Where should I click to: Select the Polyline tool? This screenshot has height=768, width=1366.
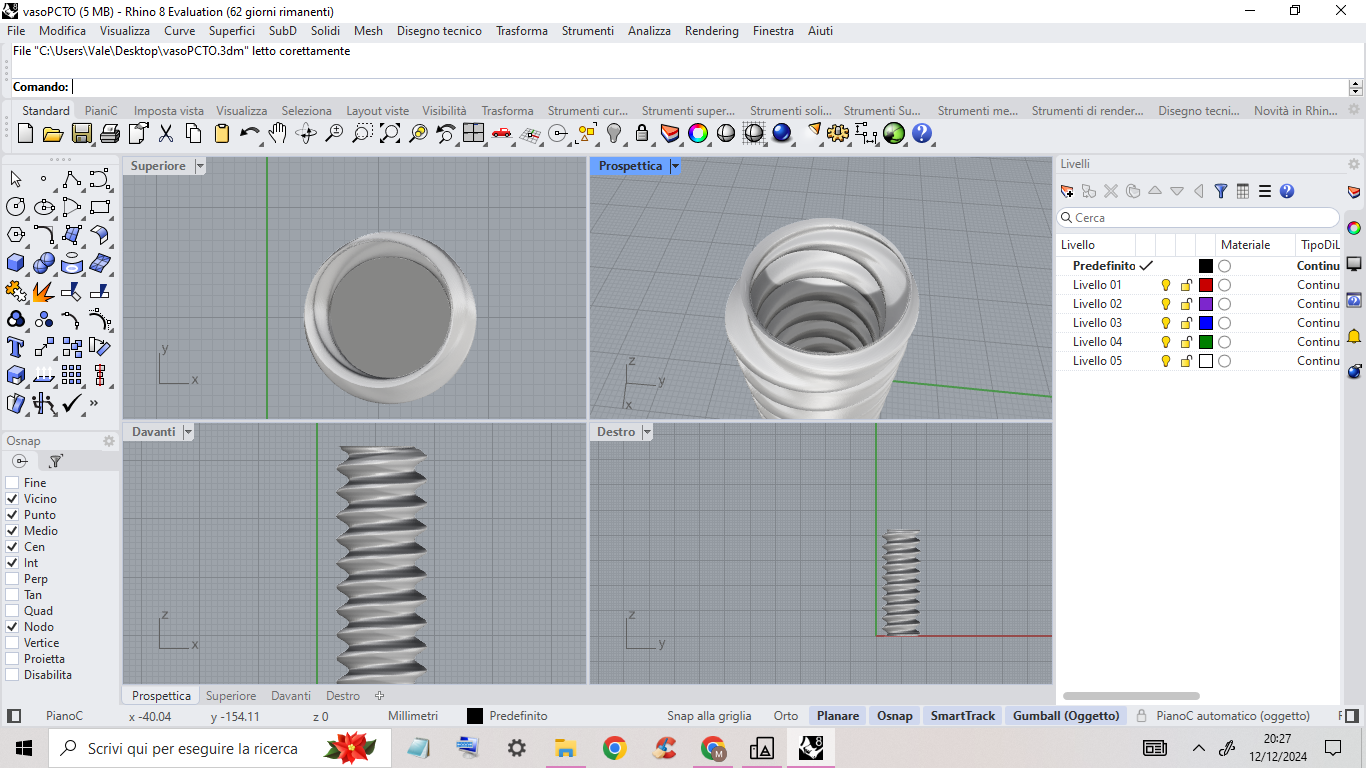pos(72,179)
